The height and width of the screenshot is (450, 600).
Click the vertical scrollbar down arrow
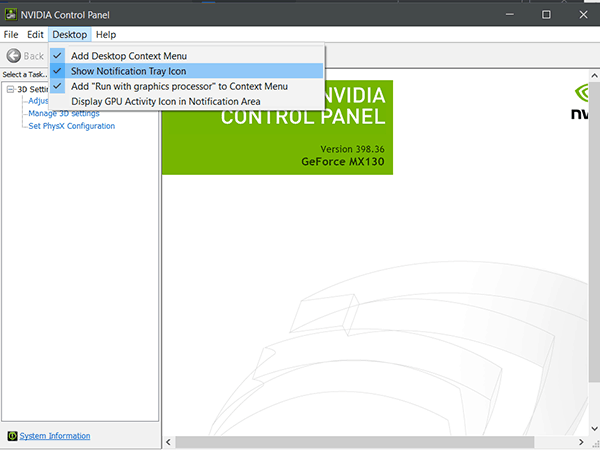594,429
